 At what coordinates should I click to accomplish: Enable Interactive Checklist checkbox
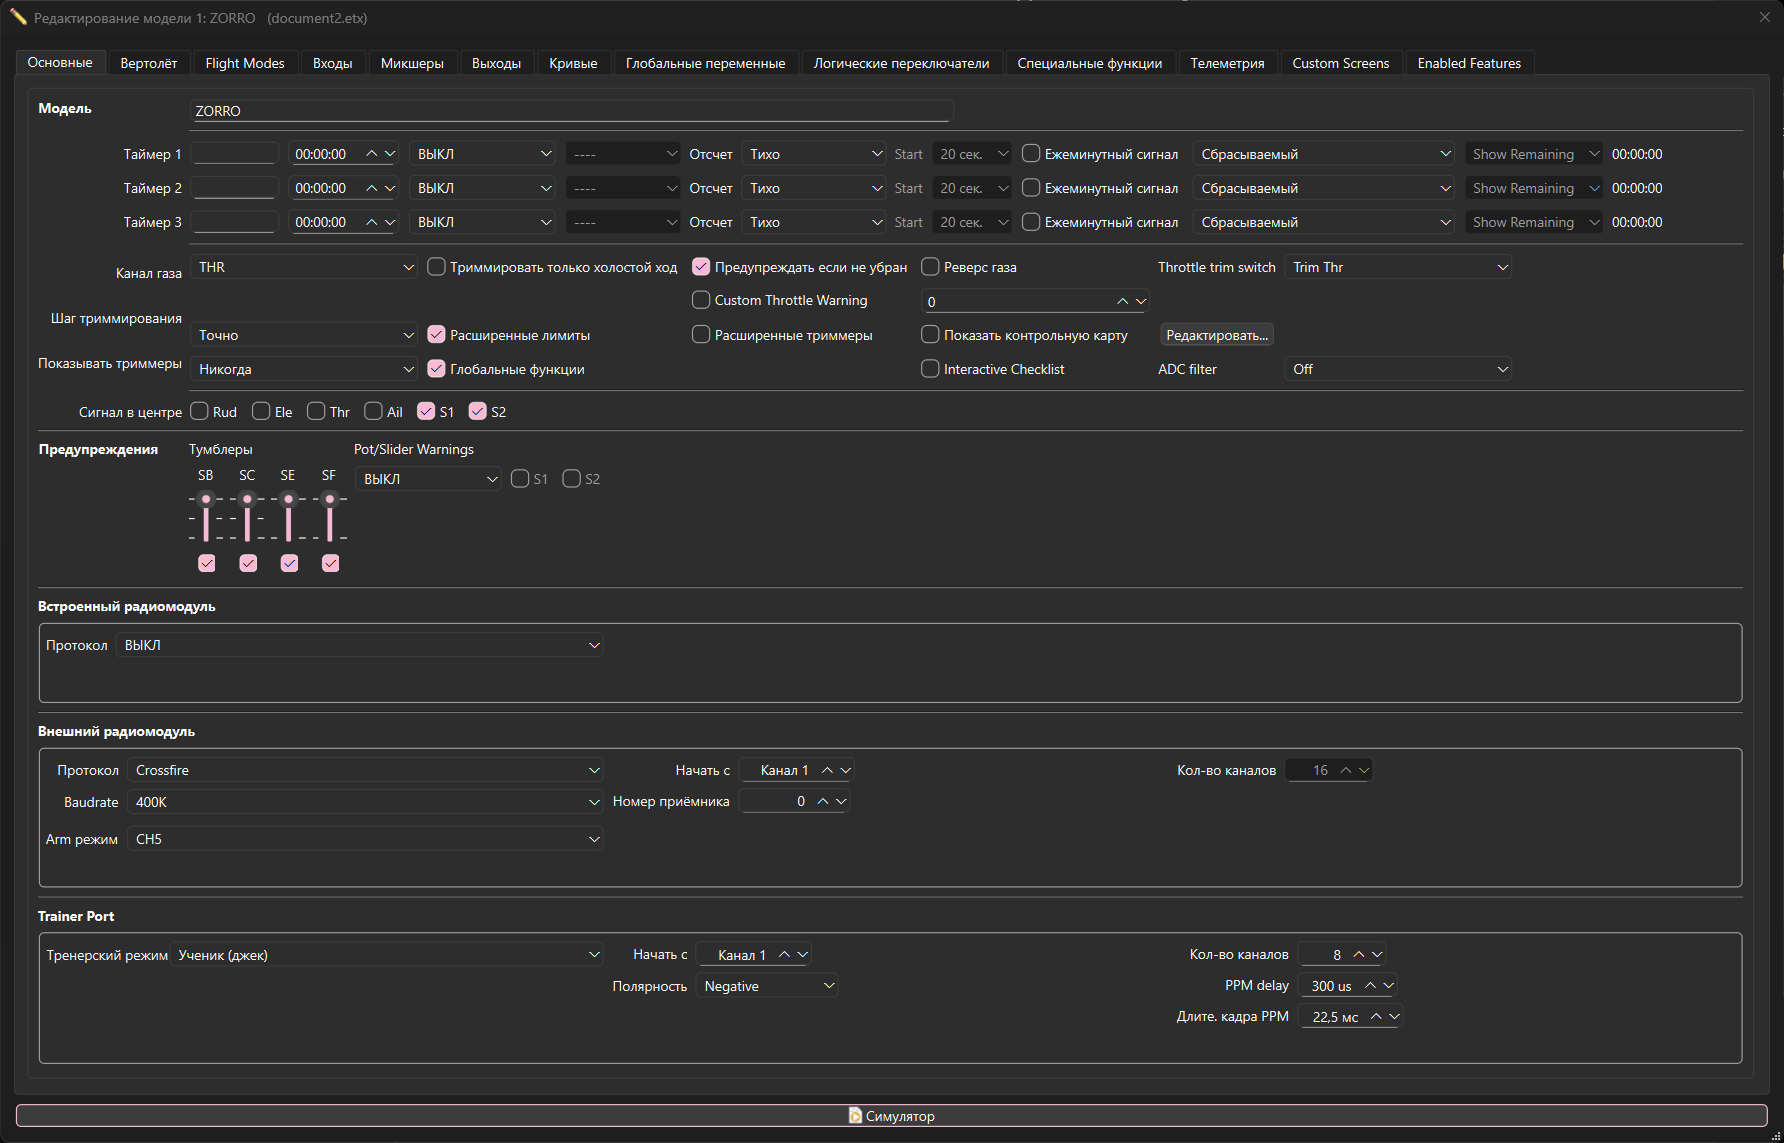(x=930, y=369)
